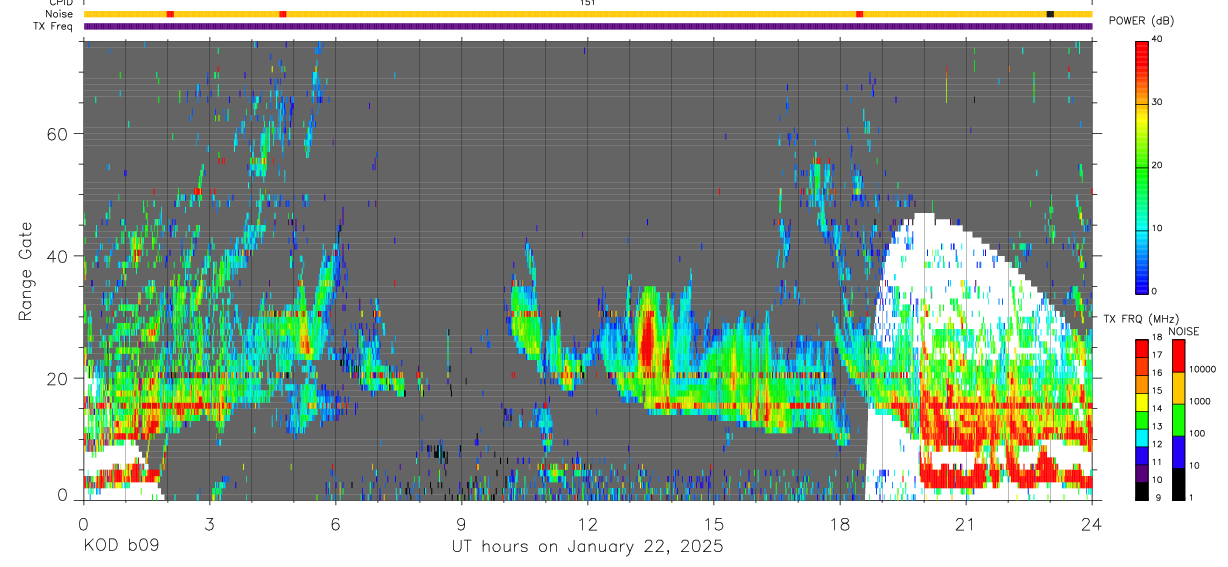This screenshot has height=567, width=1228.
Task: Click the '20' range gate tick label
Action: point(58,378)
